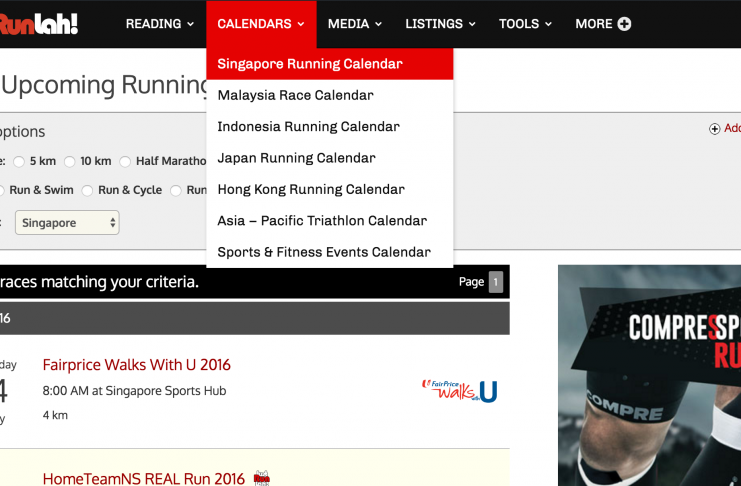741x486 pixels.
Task: Open the LISTINGS menu
Action: (x=440, y=24)
